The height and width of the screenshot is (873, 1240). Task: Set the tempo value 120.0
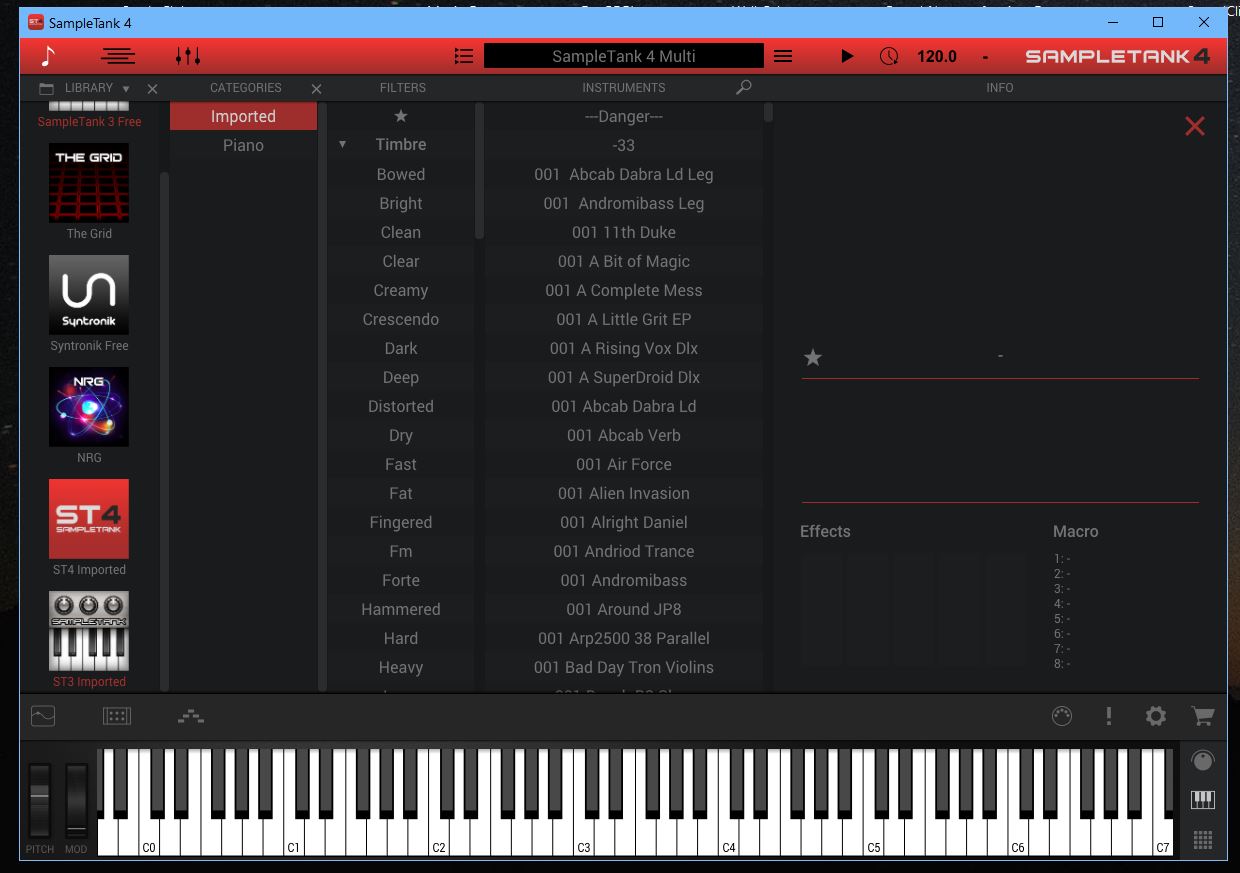tap(937, 56)
